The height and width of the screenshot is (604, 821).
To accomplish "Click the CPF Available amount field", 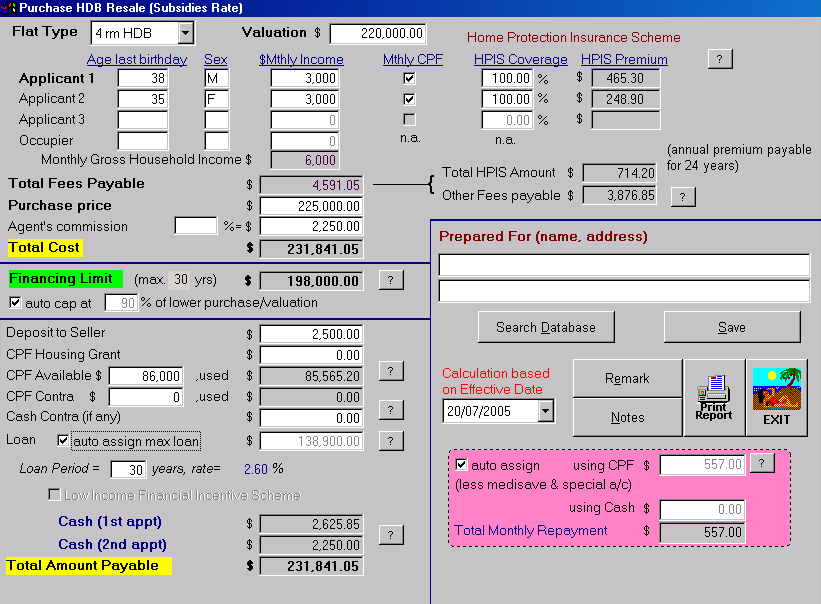I will [x=146, y=376].
